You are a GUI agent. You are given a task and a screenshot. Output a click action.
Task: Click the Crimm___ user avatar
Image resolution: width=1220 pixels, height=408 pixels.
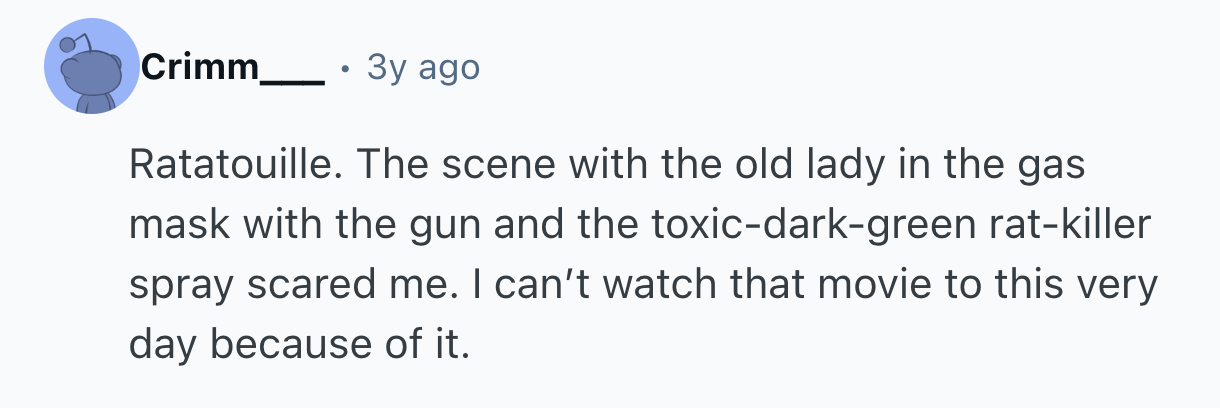coord(91,67)
